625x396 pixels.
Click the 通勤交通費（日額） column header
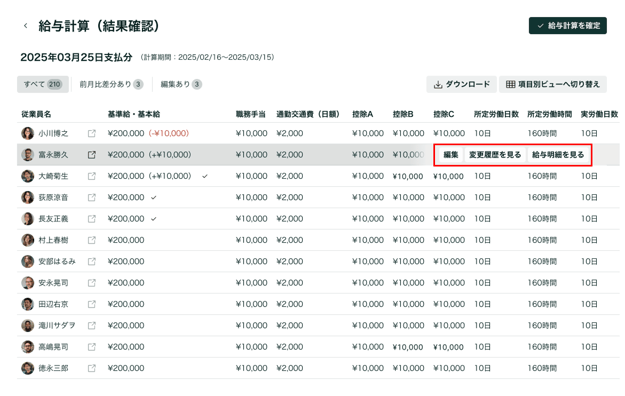pos(308,114)
